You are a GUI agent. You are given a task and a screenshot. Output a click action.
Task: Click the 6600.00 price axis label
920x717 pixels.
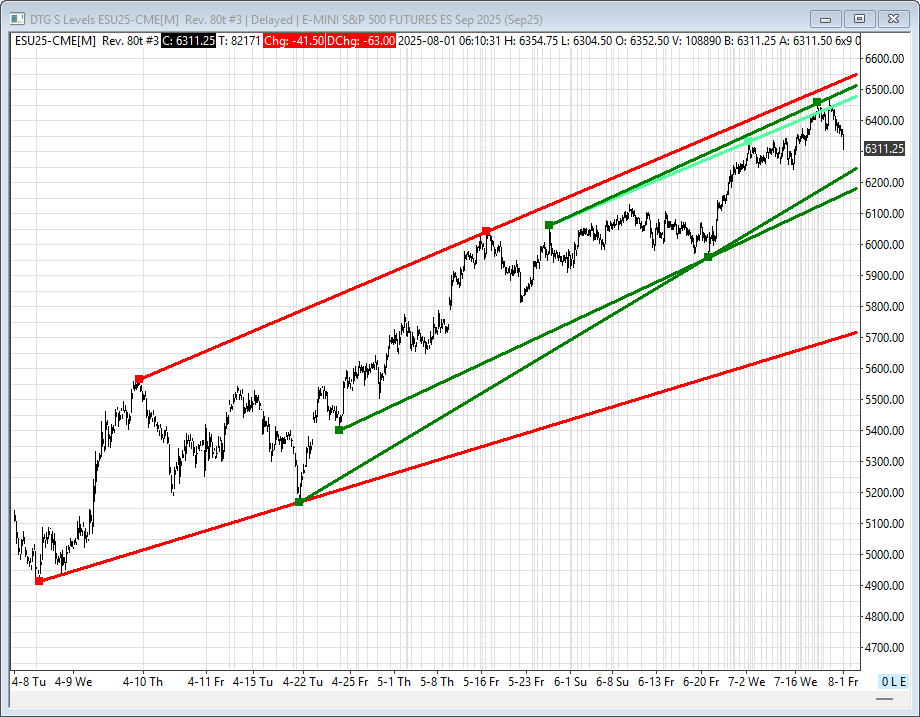884,59
